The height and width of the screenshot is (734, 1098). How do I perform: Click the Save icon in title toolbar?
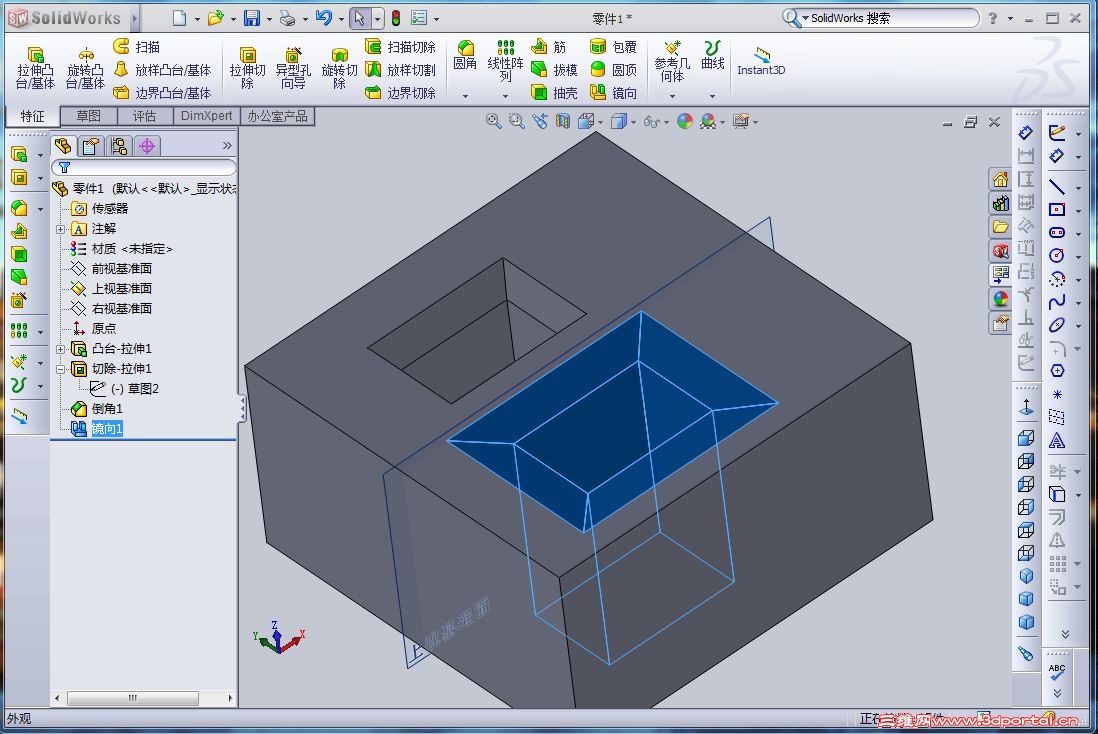point(251,18)
